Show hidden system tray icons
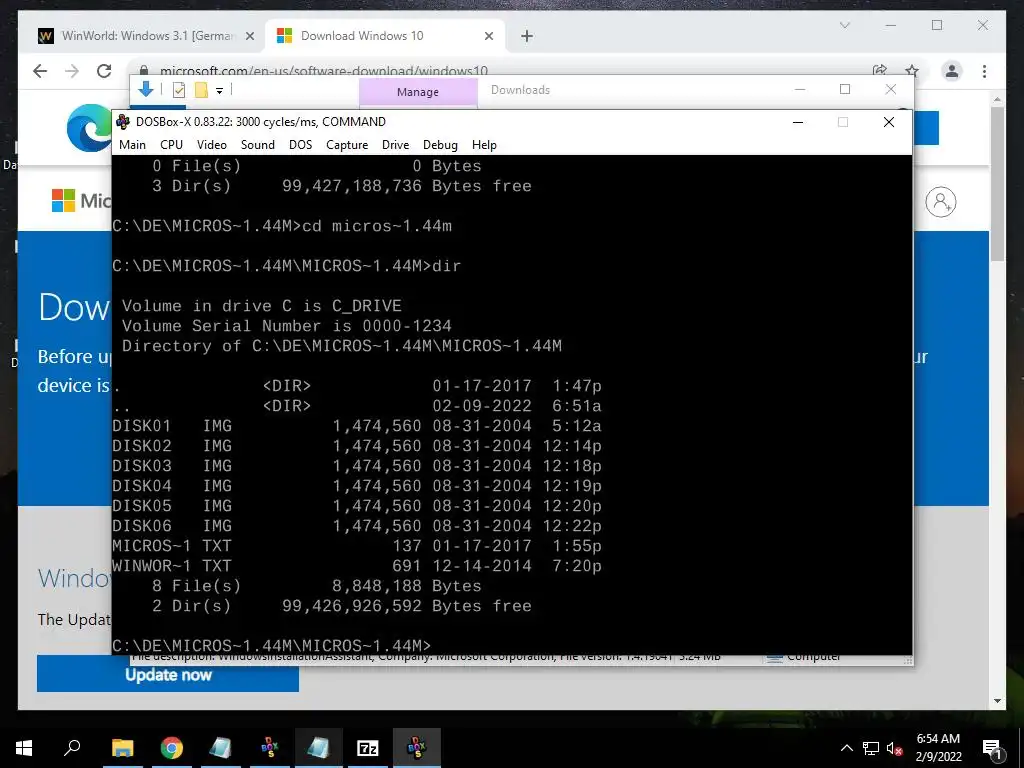Image resolution: width=1024 pixels, height=768 pixels. point(846,748)
